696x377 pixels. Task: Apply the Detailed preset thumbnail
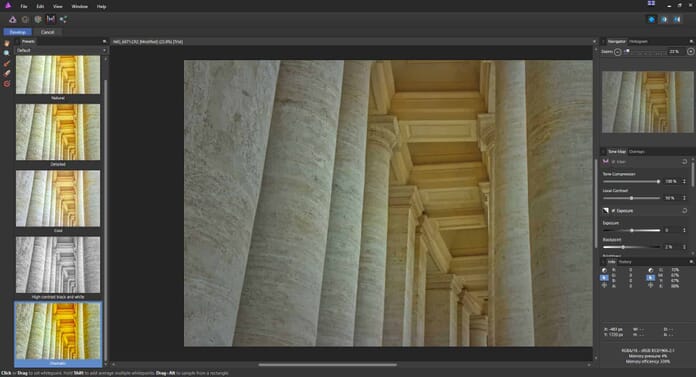[x=58, y=132]
